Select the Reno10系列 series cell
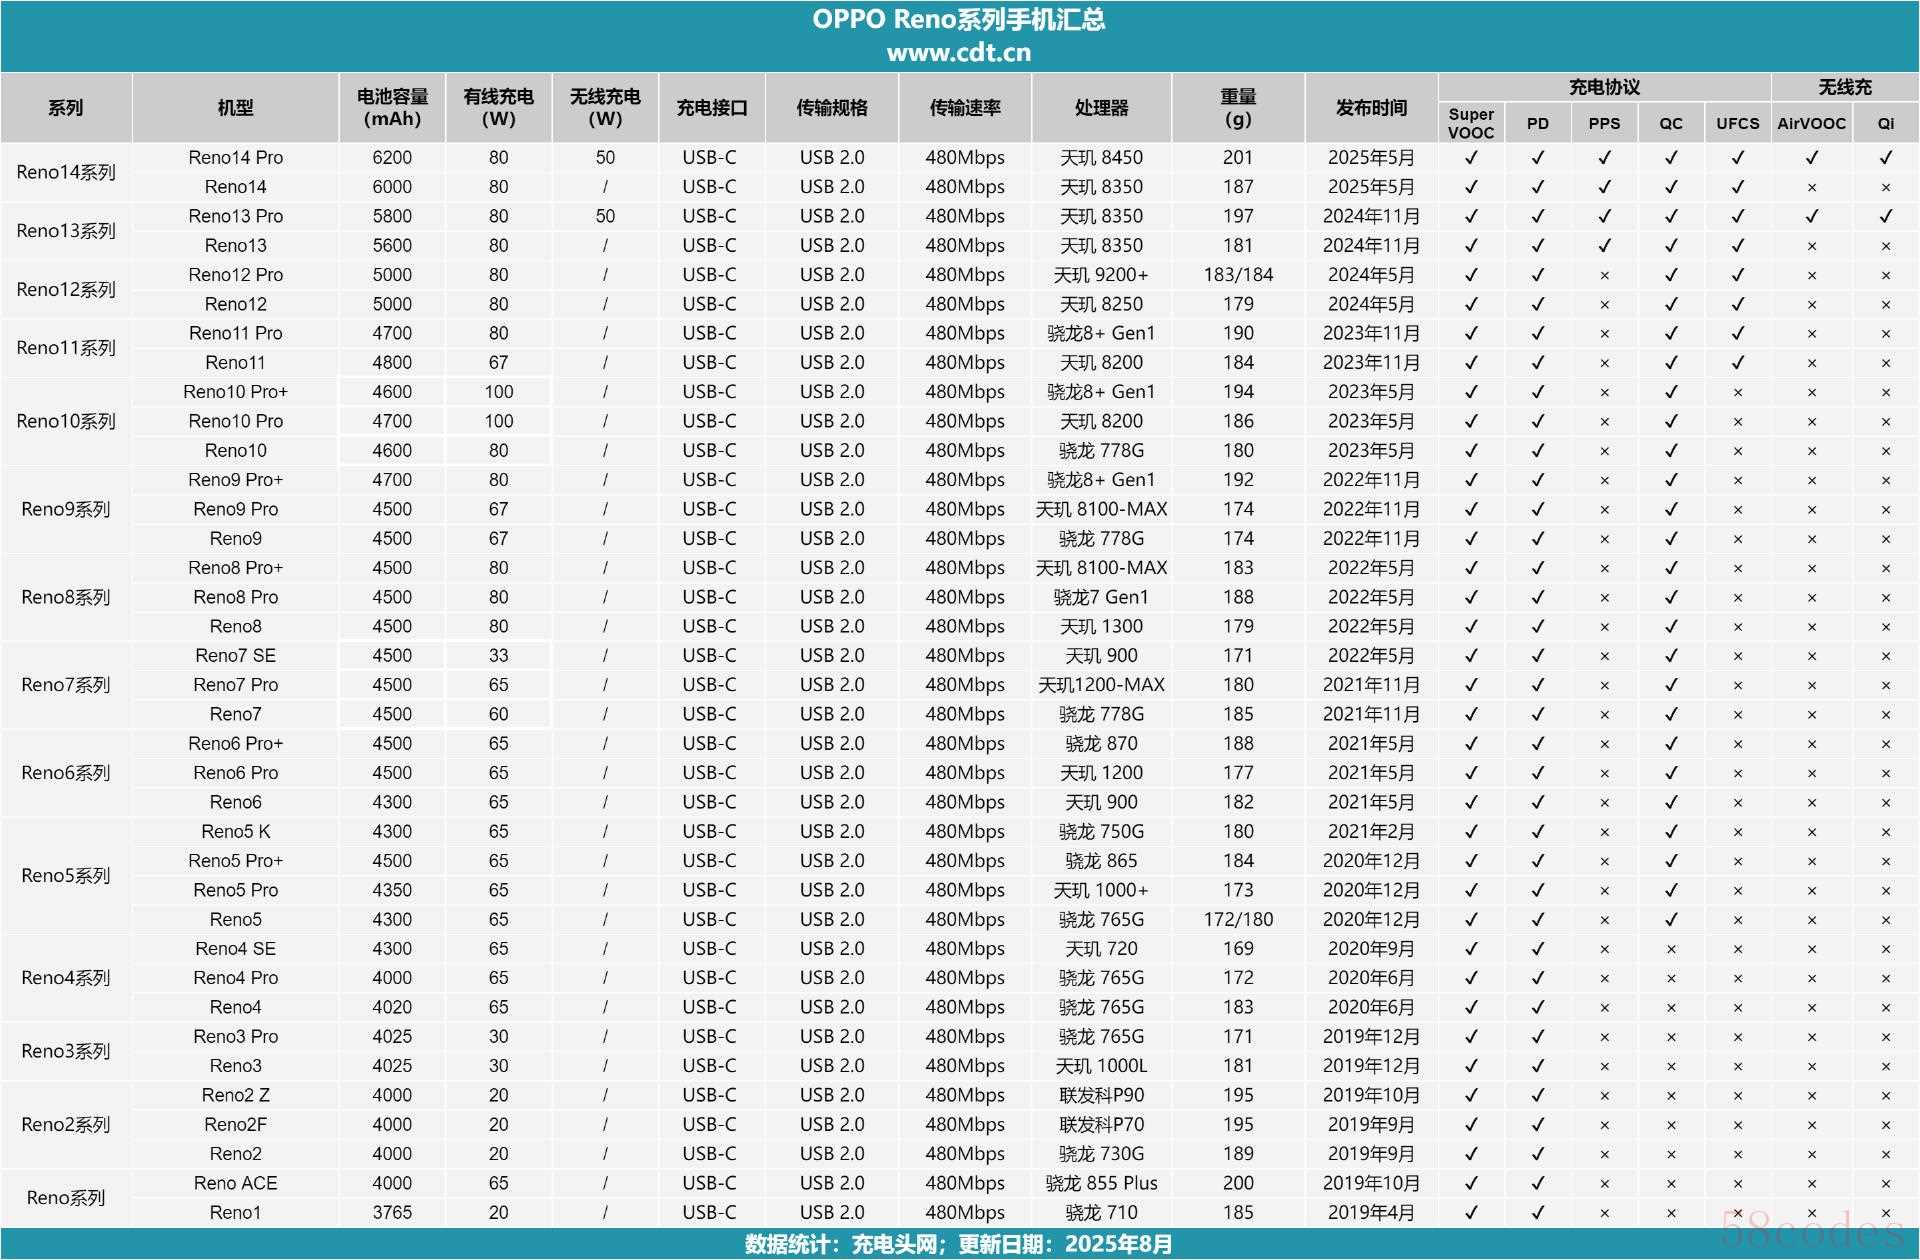 (66, 421)
